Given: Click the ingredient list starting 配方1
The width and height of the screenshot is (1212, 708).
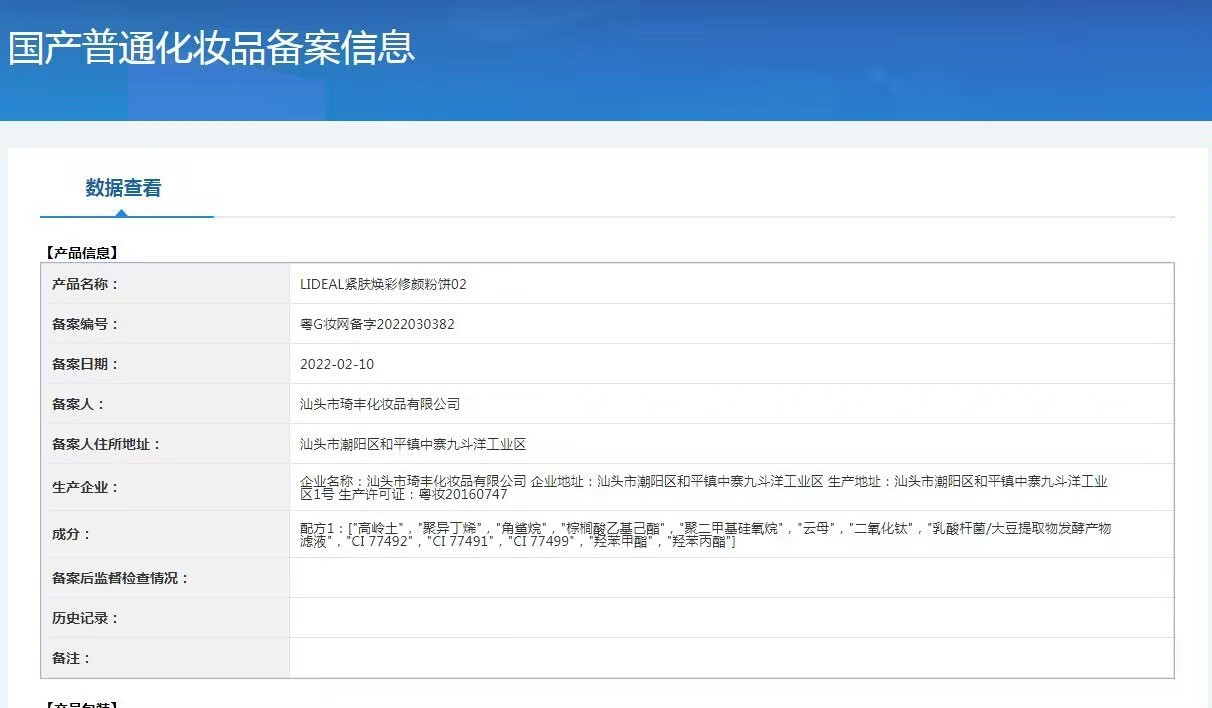Looking at the screenshot, I should (706, 534).
